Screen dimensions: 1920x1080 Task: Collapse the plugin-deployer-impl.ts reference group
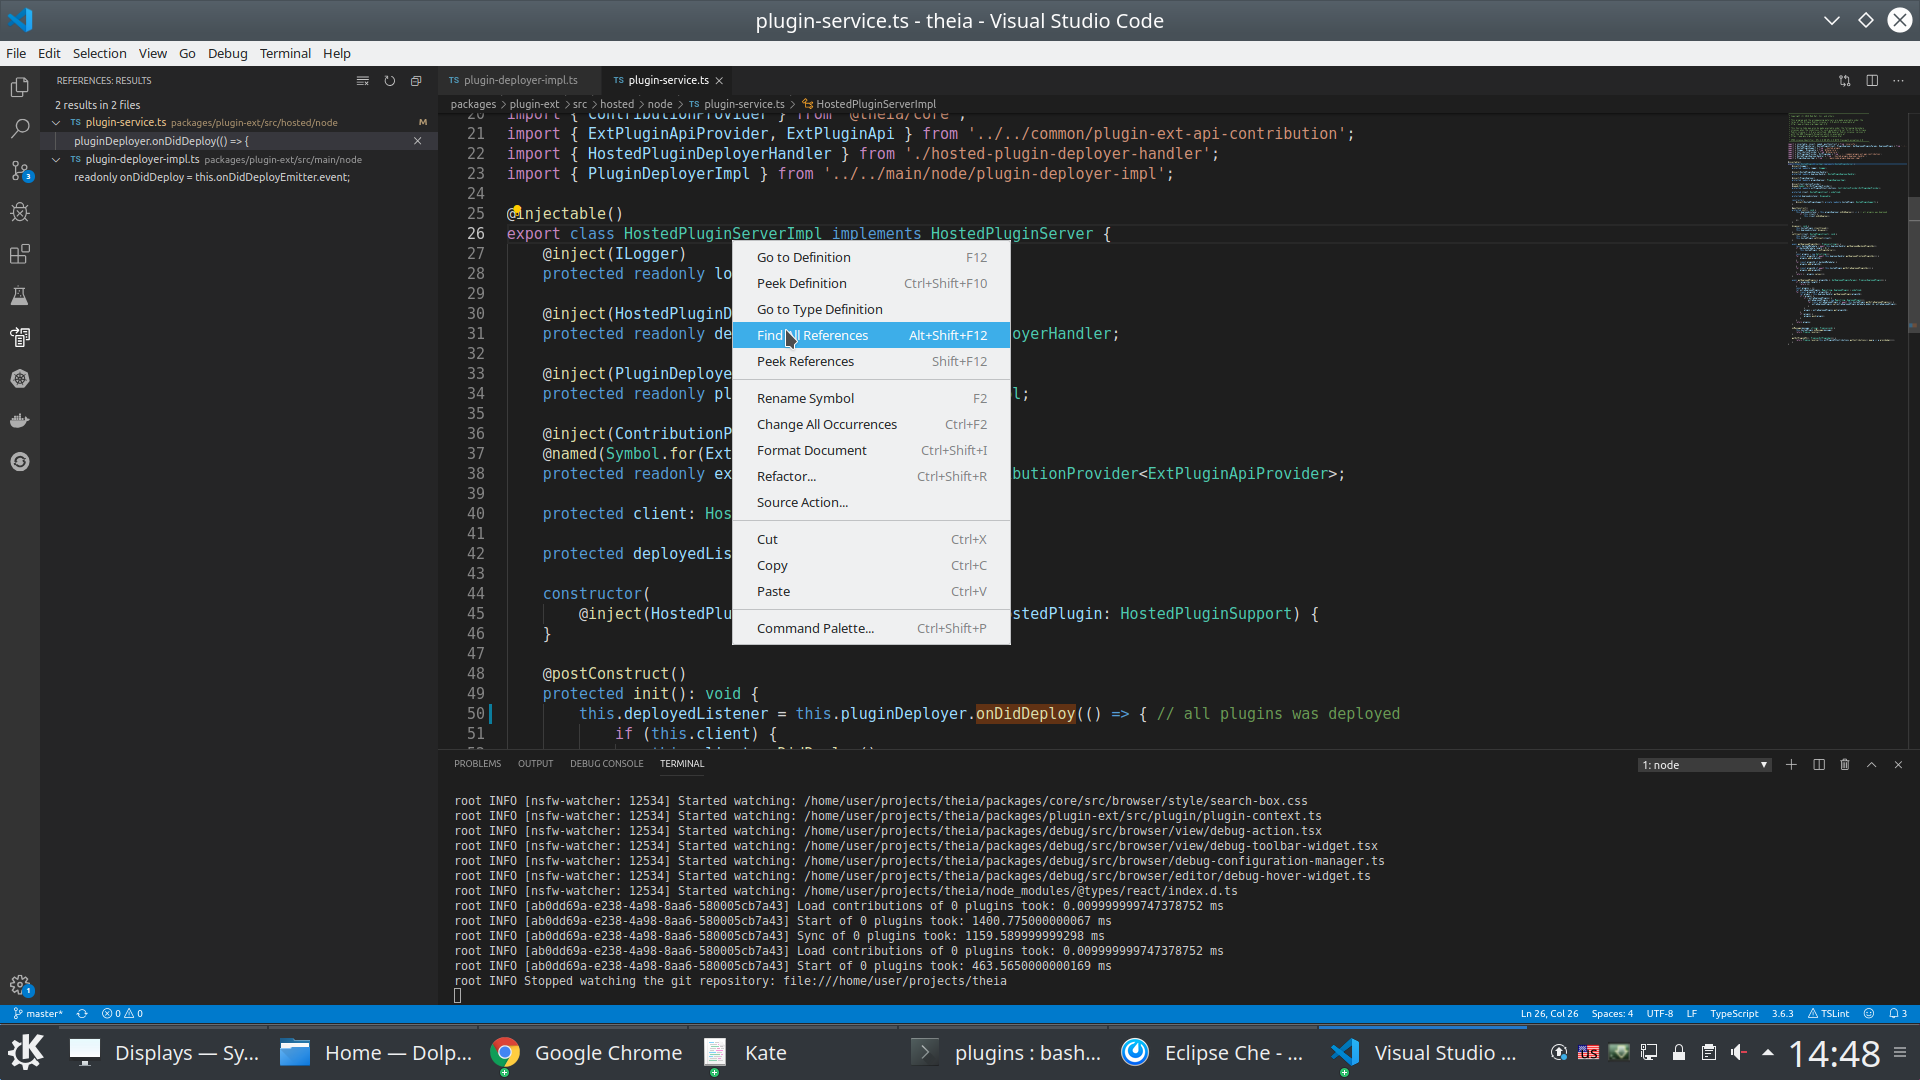click(56, 158)
